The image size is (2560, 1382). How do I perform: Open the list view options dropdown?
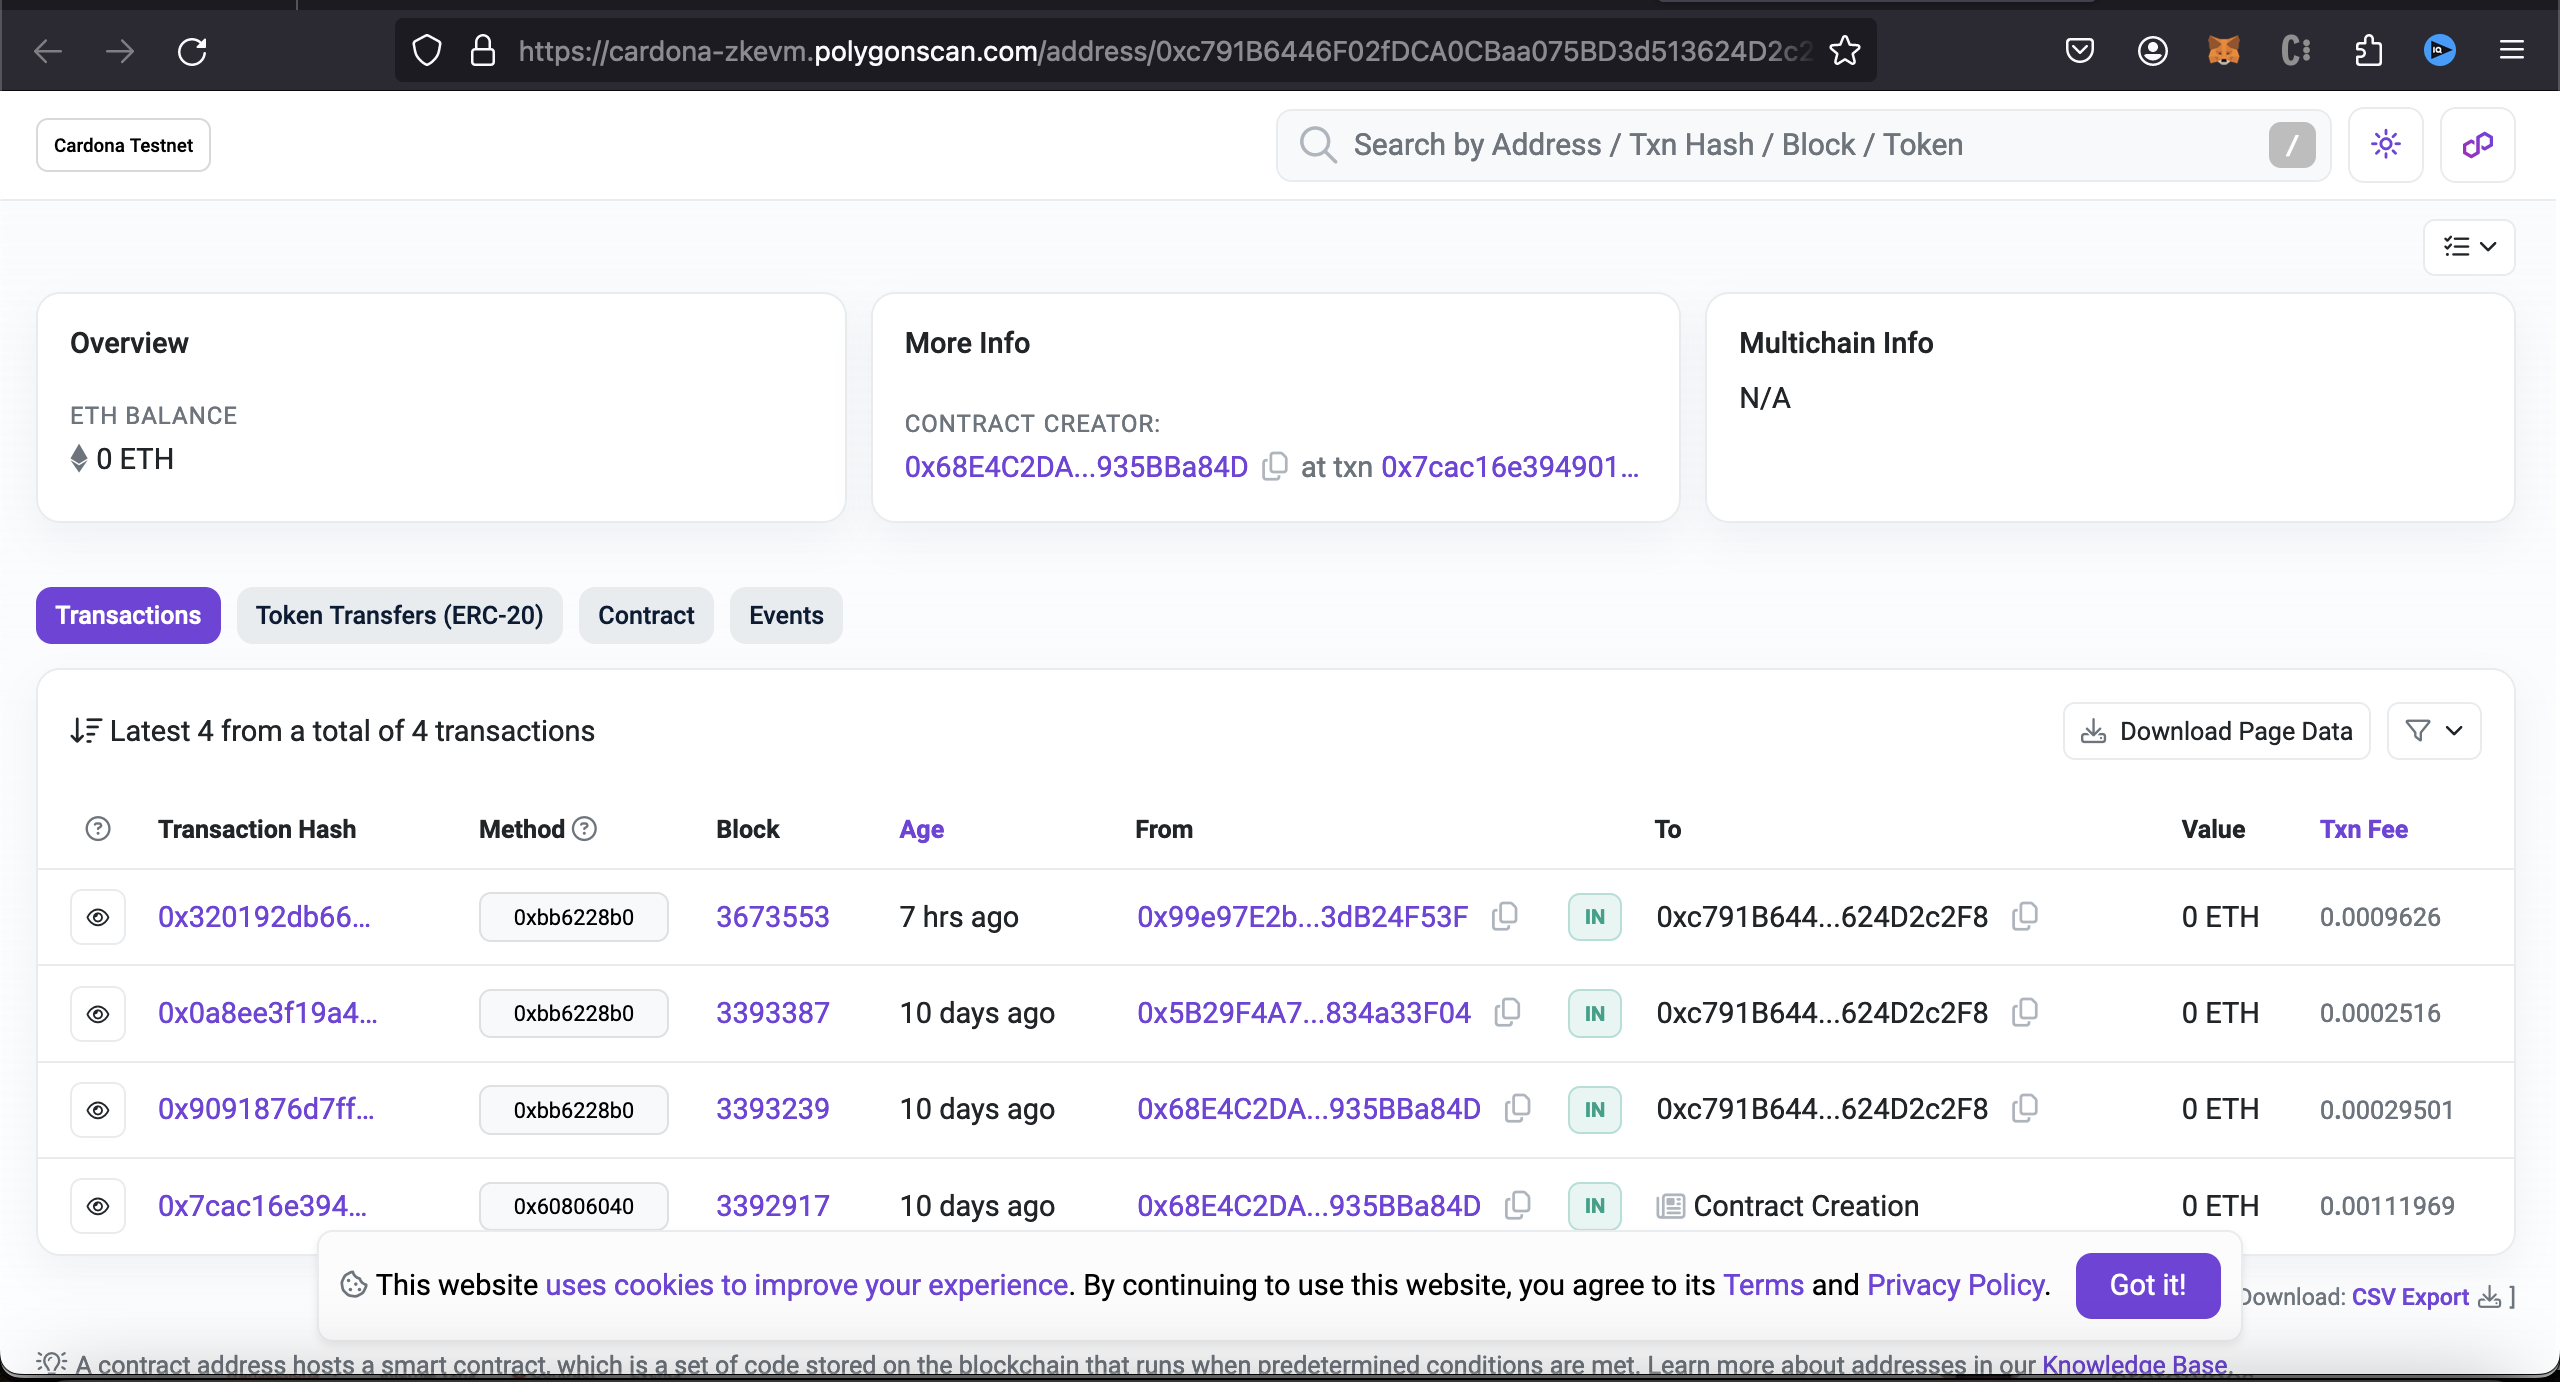click(2468, 247)
